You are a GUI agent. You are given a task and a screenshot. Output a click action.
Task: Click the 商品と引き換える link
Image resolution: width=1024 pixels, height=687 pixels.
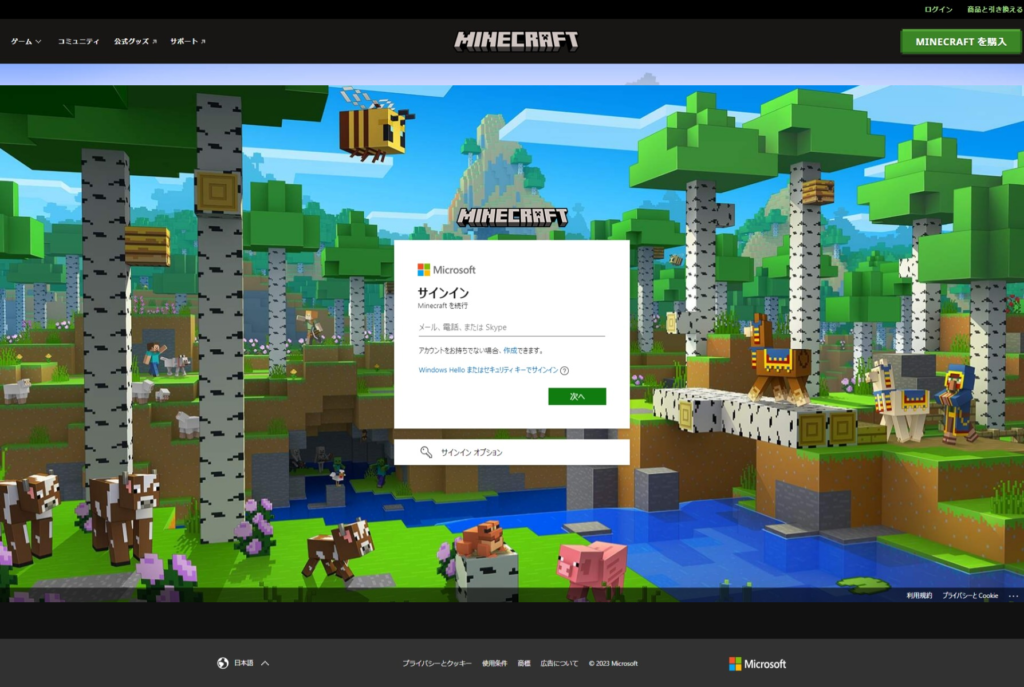(994, 9)
